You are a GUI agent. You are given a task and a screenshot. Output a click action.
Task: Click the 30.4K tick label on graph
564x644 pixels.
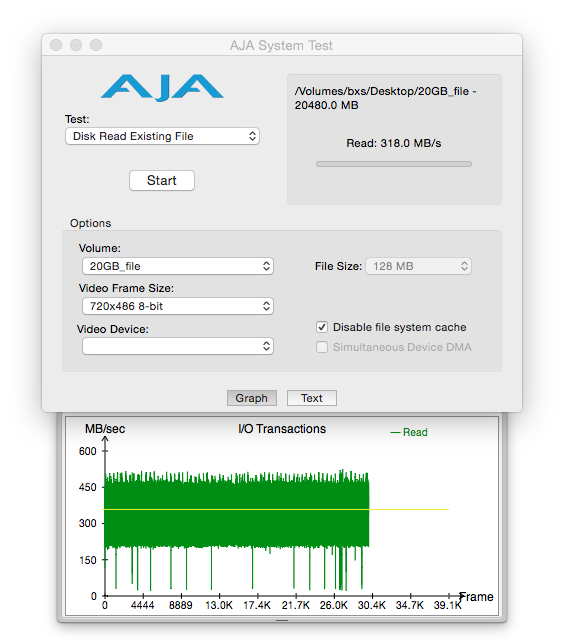pyautogui.click(x=372, y=605)
